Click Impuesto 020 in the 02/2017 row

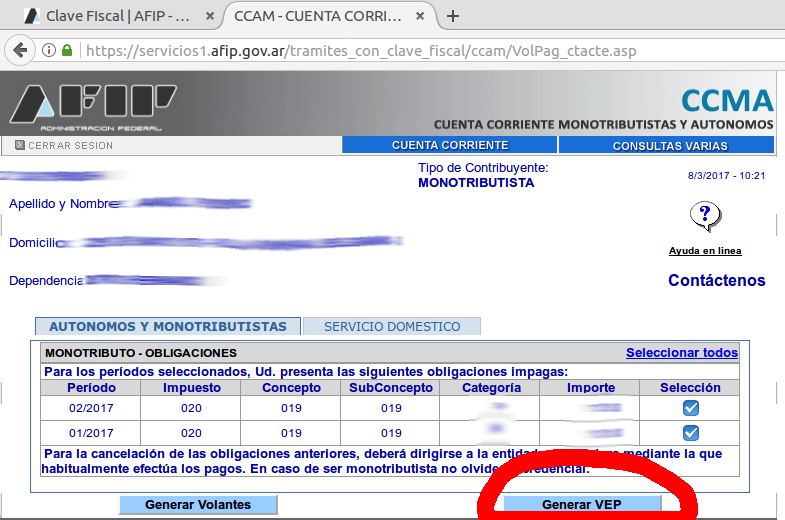tap(191, 408)
